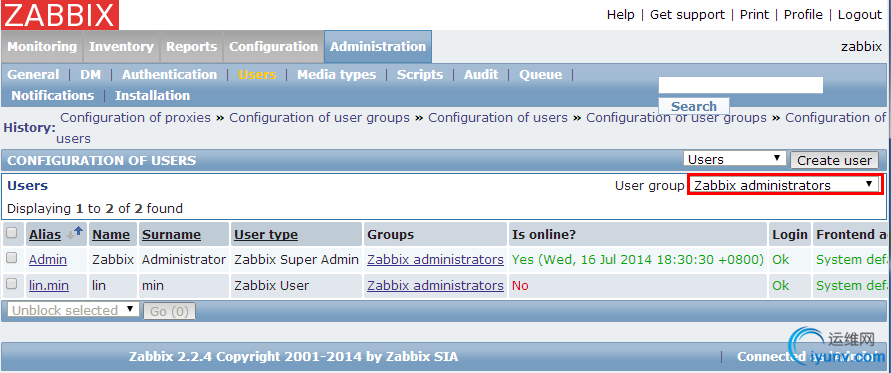This screenshot has height=373, width=891.
Task: Toggle the select-all users checkbox
Action: [x=12, y=233]
